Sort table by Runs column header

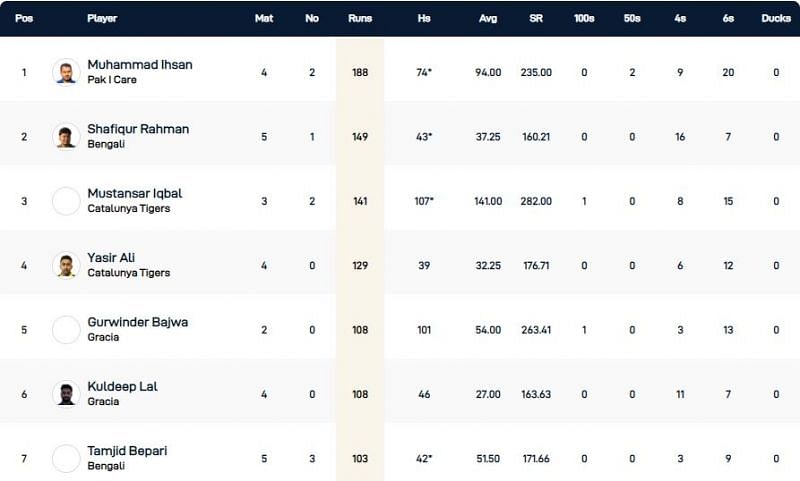360,19
